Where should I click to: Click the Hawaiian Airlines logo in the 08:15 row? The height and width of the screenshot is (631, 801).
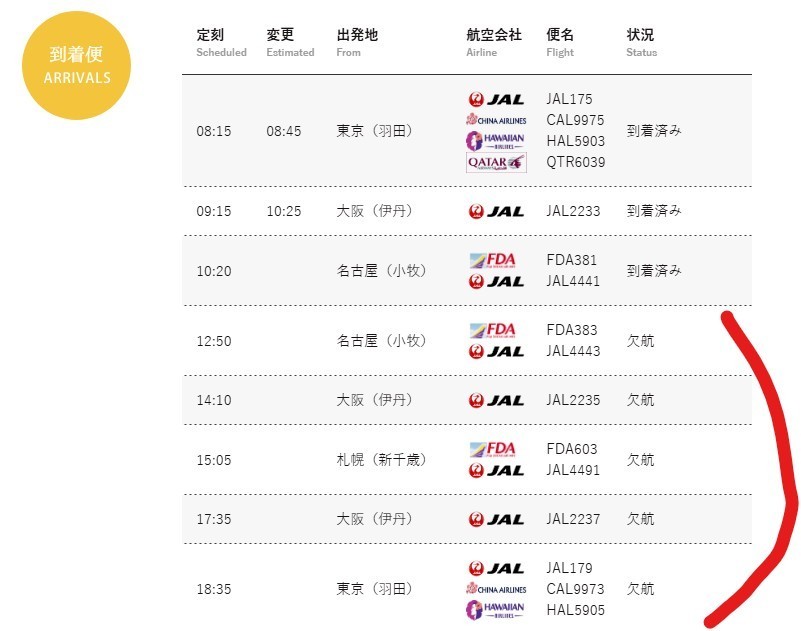click(x=495, y=141)
